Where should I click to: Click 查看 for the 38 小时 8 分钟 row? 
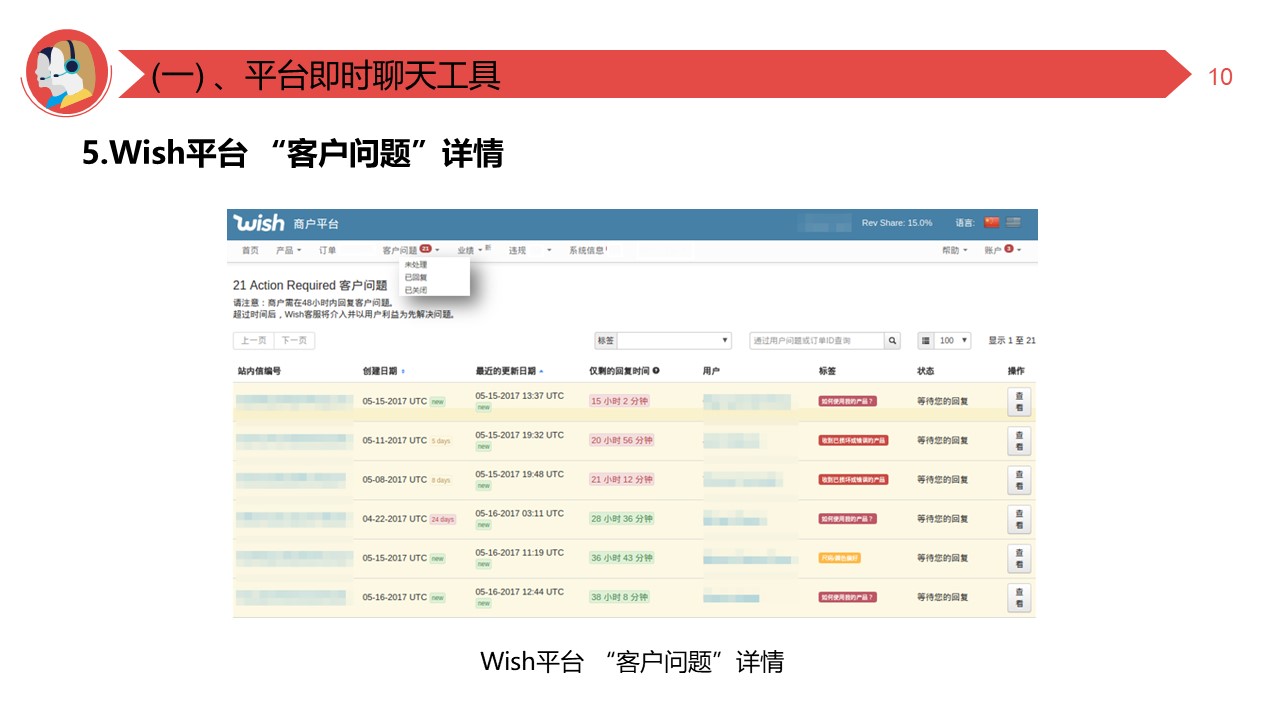[1019, 598]
